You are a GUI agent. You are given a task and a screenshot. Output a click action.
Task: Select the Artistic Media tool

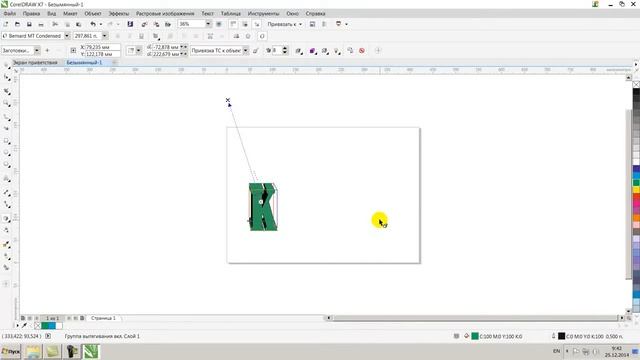(x=7, y=128)
